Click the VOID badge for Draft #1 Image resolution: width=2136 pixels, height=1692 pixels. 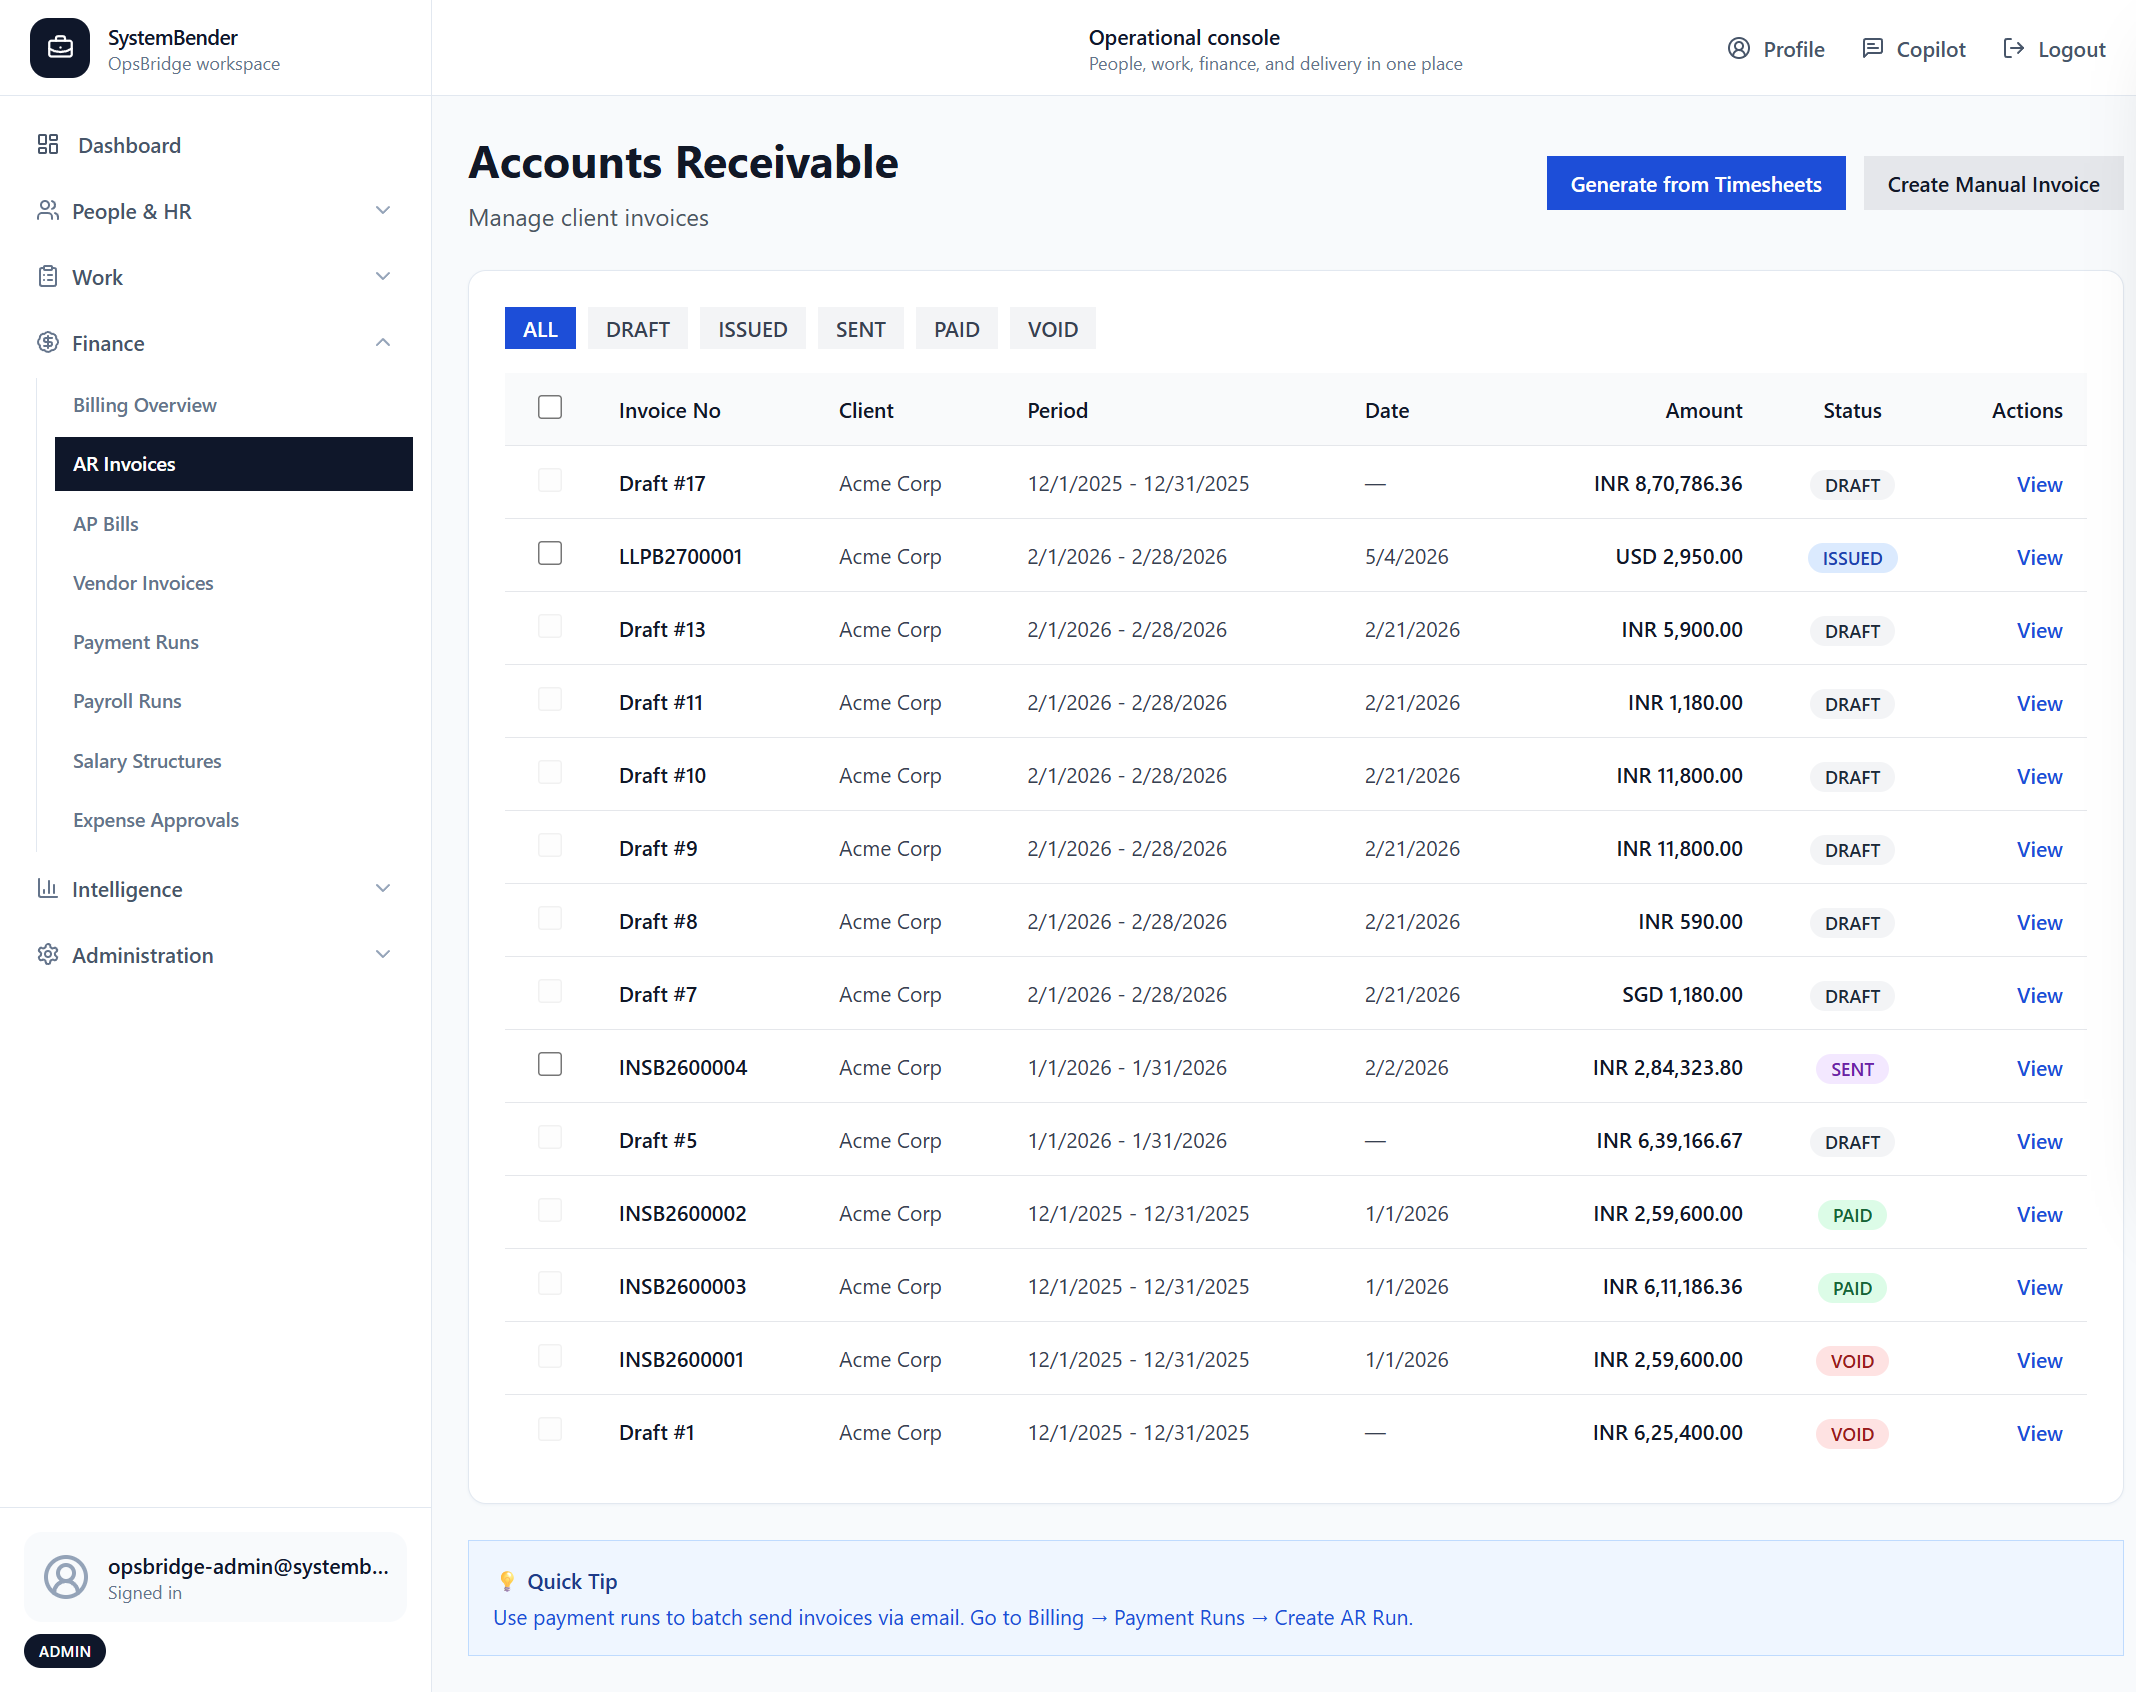1852,1434
